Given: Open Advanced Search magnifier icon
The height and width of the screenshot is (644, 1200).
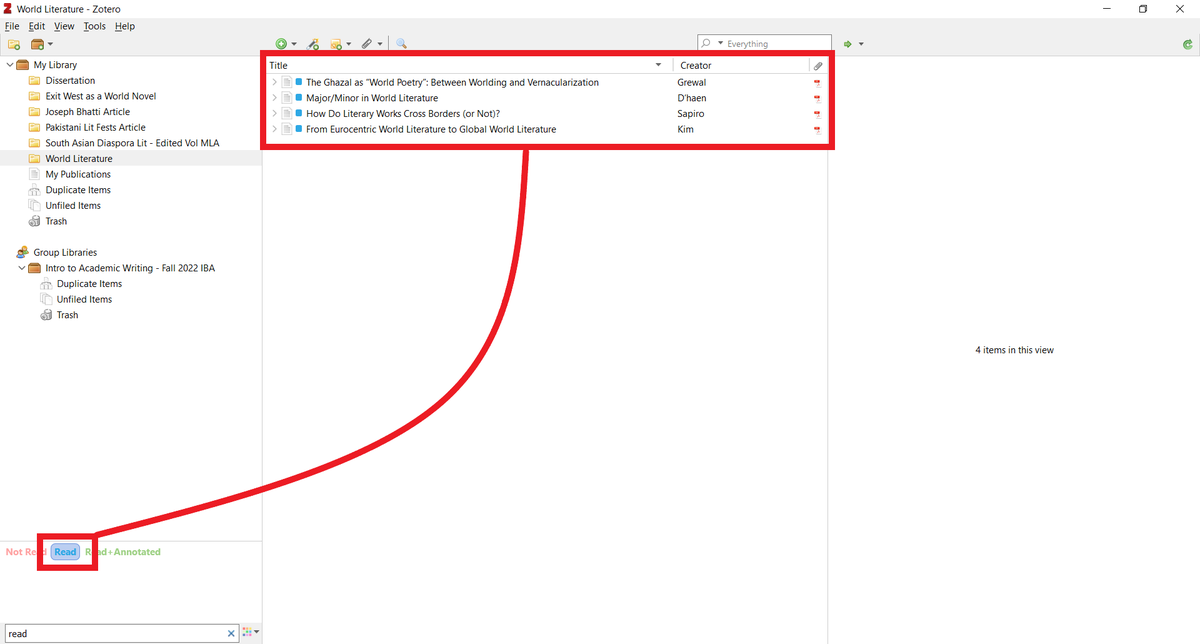Looking at the screenshot, I should point(401,44).
